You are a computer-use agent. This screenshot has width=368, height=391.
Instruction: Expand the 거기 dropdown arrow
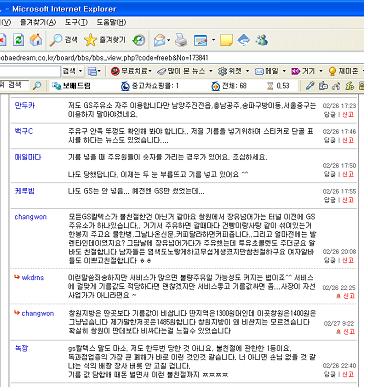(321, 71)
